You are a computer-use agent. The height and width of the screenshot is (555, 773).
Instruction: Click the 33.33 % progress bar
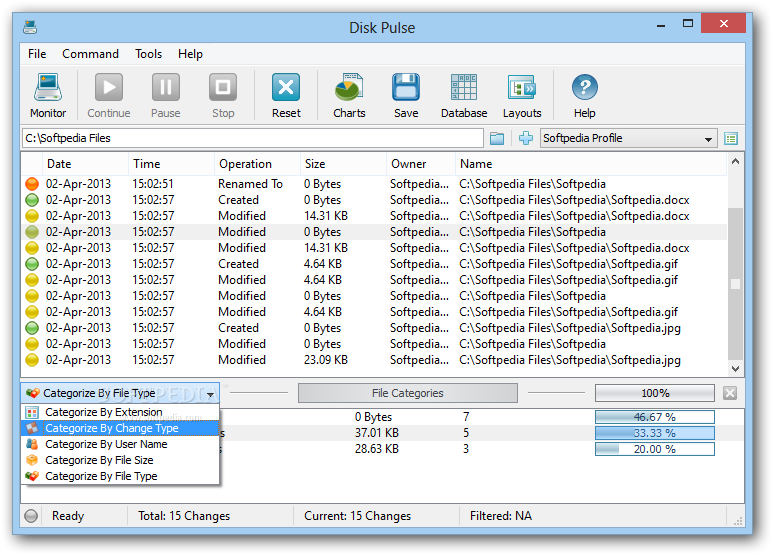[x=655, y=433]
